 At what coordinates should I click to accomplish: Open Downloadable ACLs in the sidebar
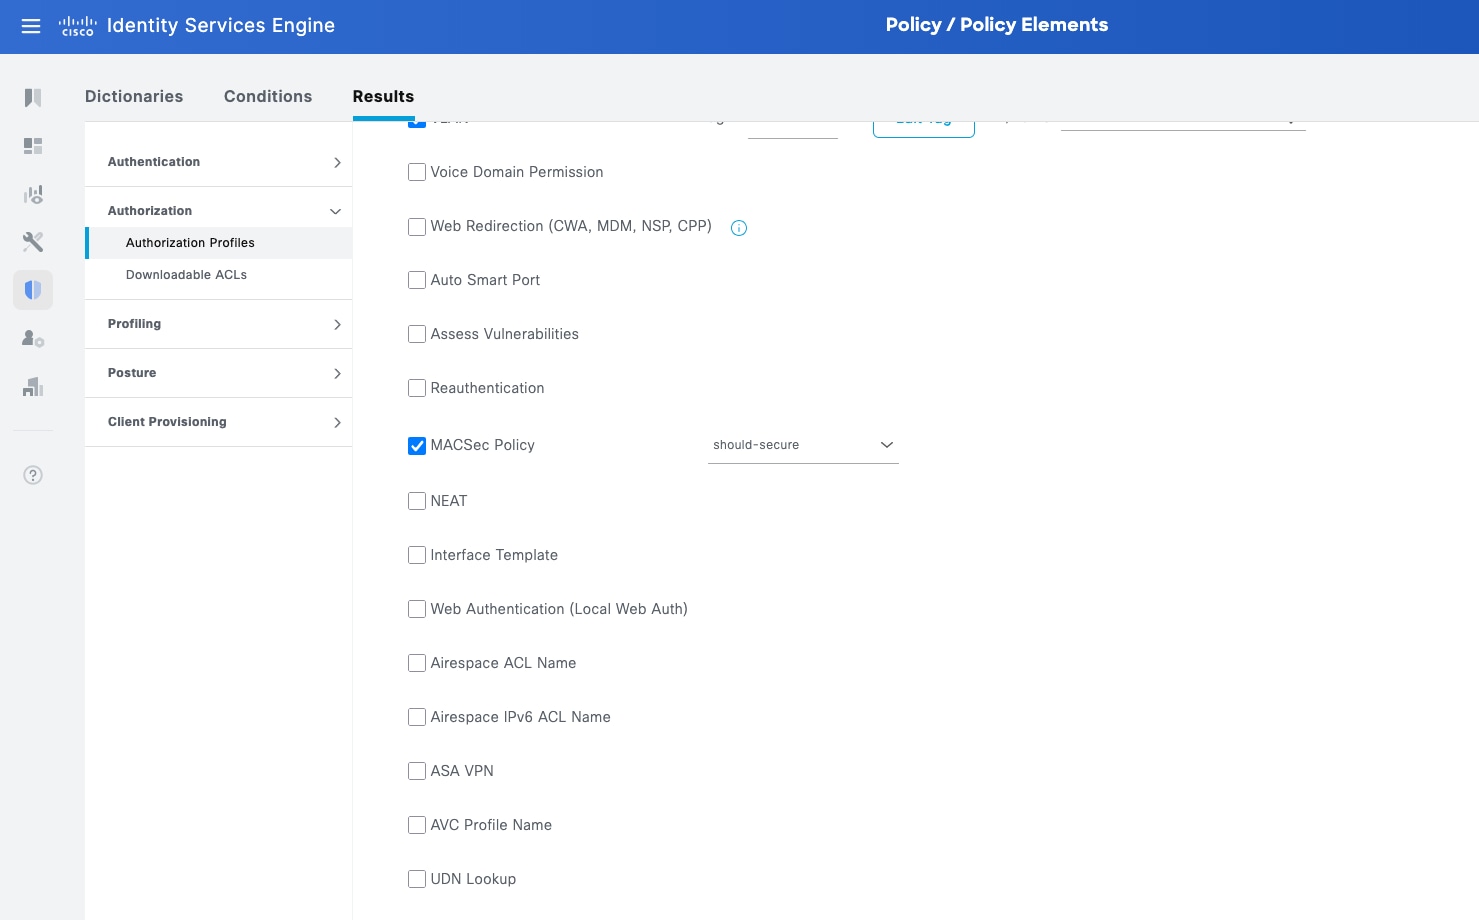click(x=186, y=275)
